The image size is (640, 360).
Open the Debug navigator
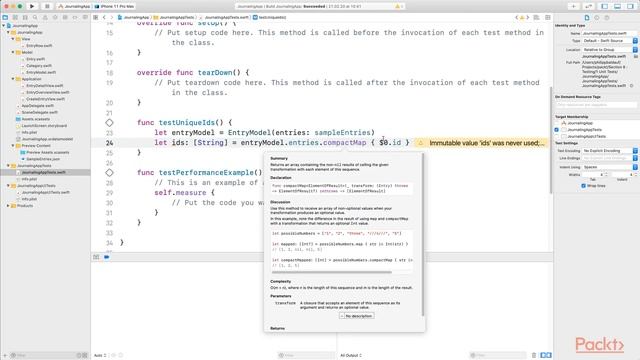pos(65,18)
